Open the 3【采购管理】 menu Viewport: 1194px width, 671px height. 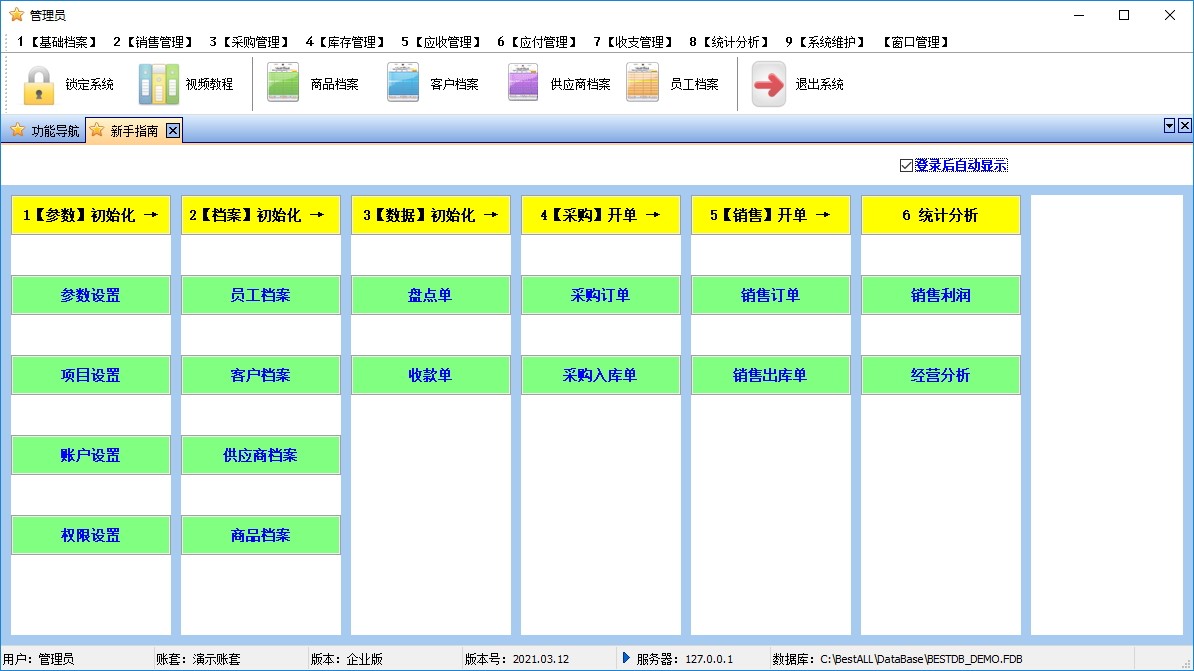(x=248, y=42)
